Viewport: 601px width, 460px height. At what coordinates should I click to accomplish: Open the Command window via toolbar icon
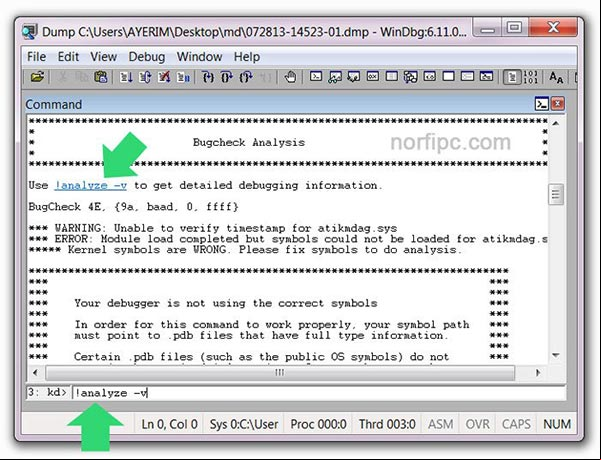[x=316, y=77]
